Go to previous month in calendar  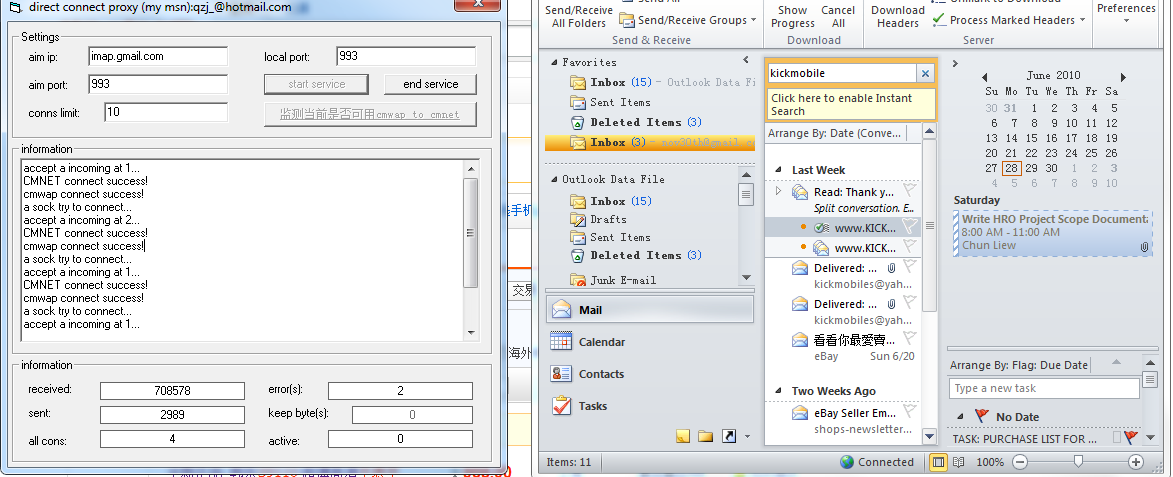pyautogui.click(x=984, y=76)
